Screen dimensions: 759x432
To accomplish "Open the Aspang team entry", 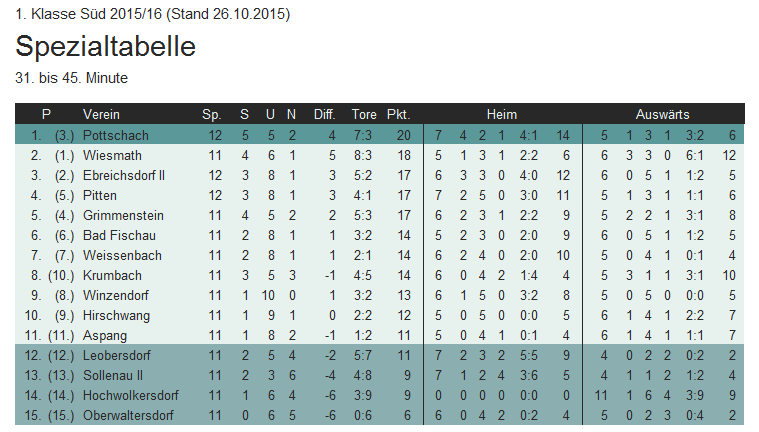I will pos(105,336).
